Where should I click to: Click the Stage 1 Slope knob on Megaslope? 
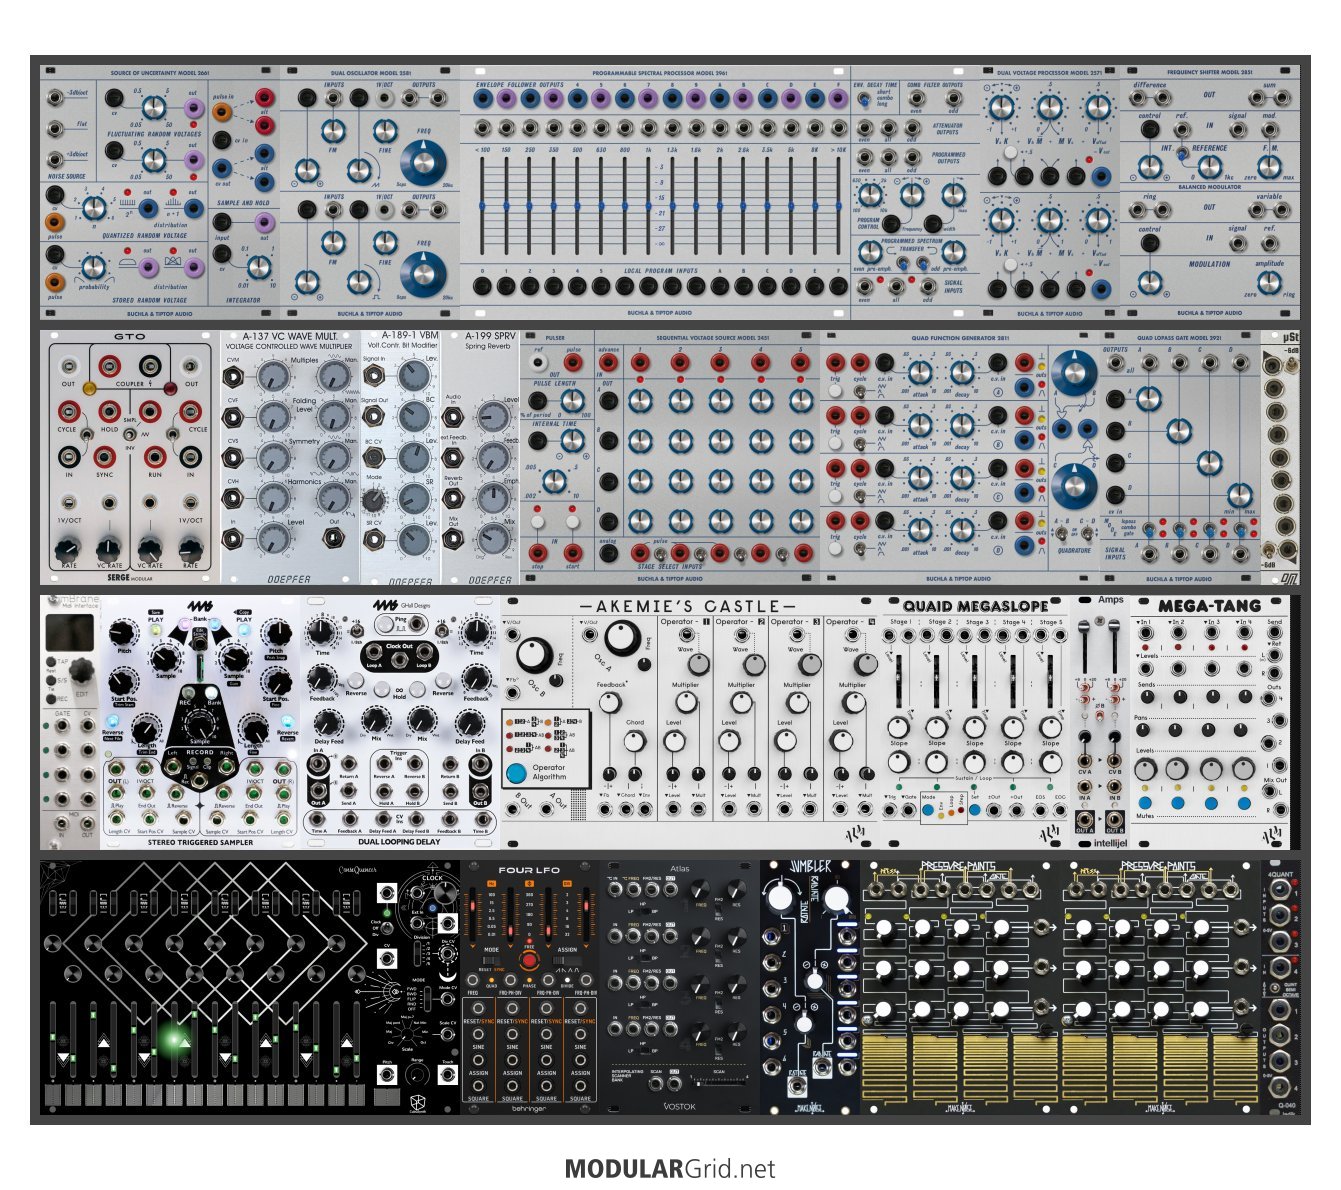898,729
